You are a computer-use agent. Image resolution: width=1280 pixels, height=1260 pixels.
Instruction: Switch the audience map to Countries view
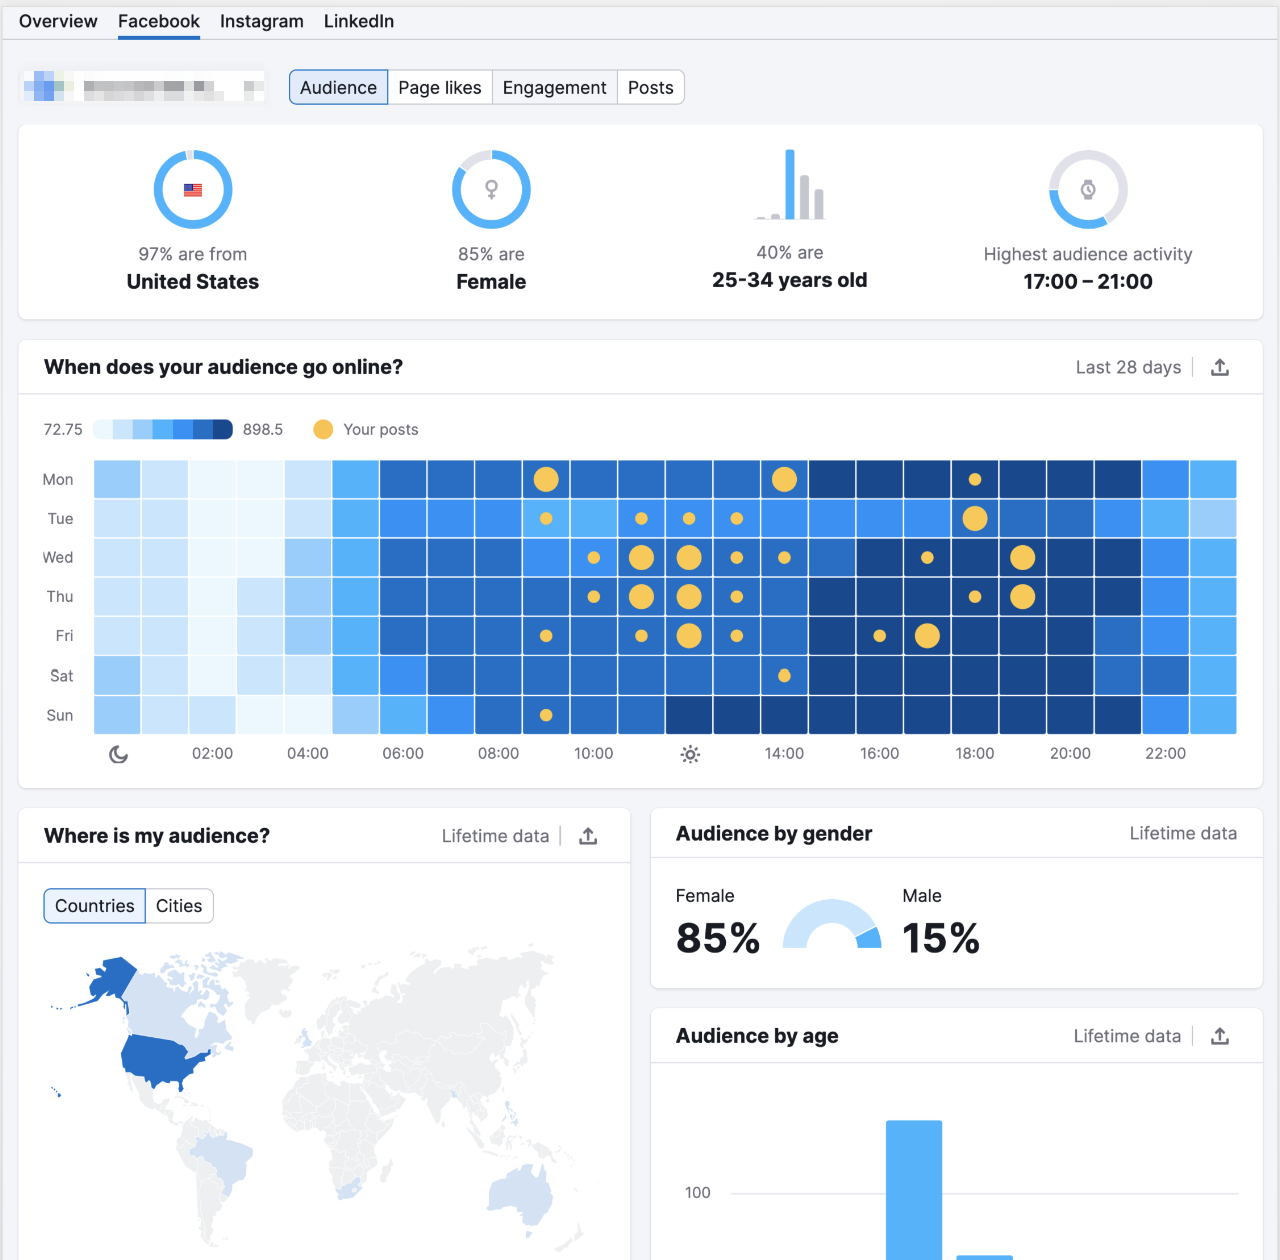(94, 906)
